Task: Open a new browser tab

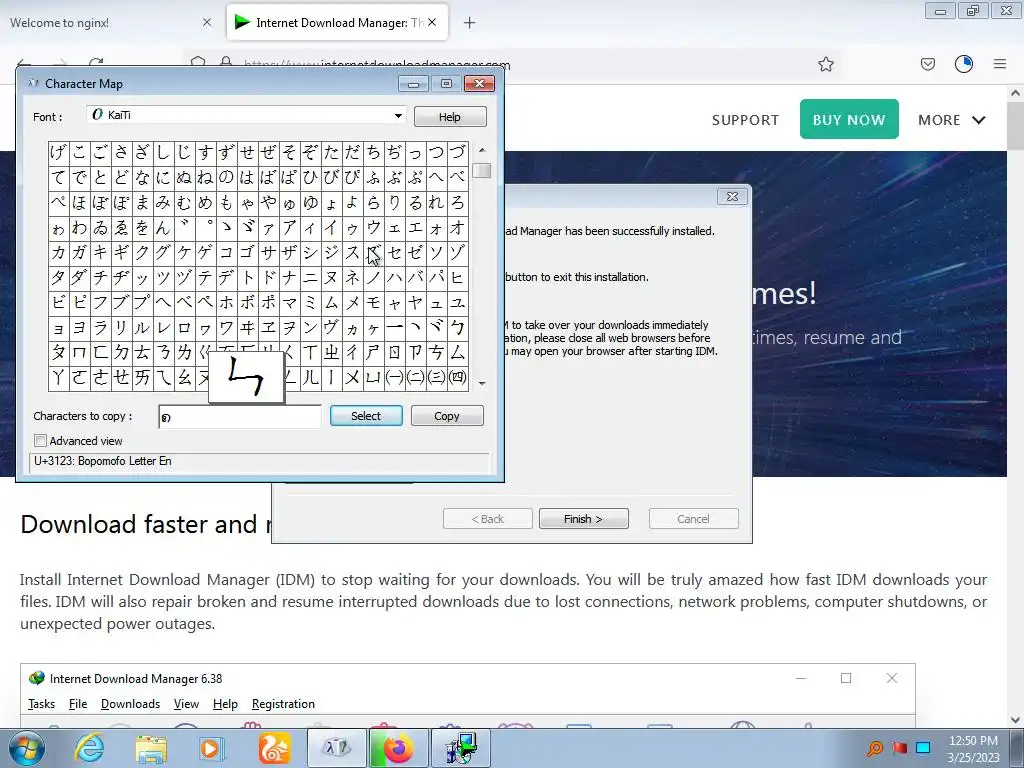Action: [x=469, y=23]
